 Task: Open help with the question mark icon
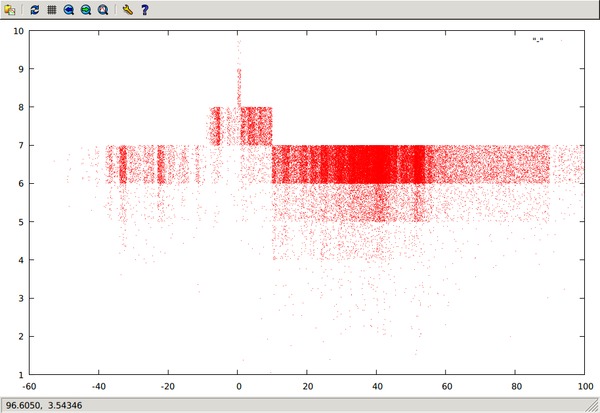pyautogui.click(x=144, y=10)
